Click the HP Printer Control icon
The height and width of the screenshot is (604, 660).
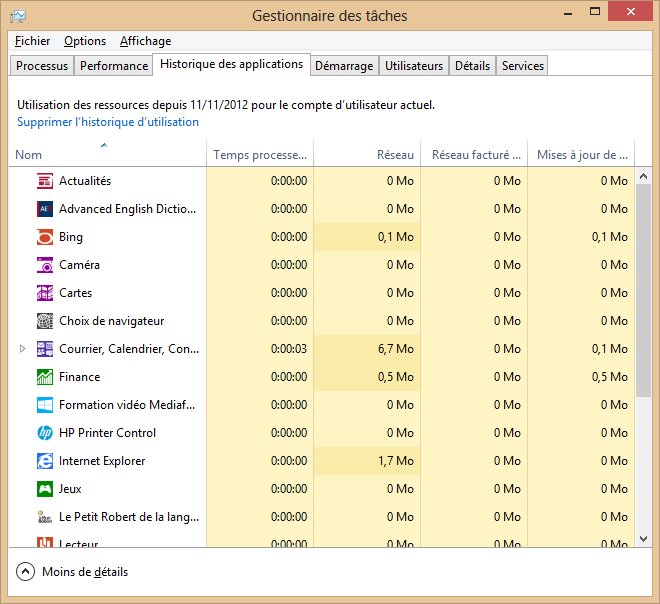(x=44, y=433)
